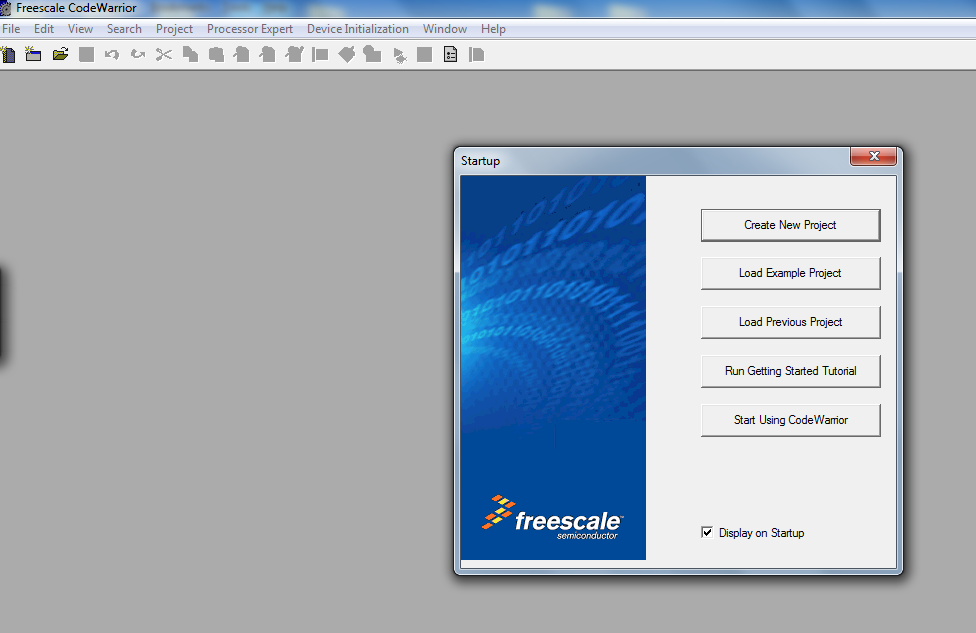Click the Debug icon with bug arrow

[x=399, y=55]
